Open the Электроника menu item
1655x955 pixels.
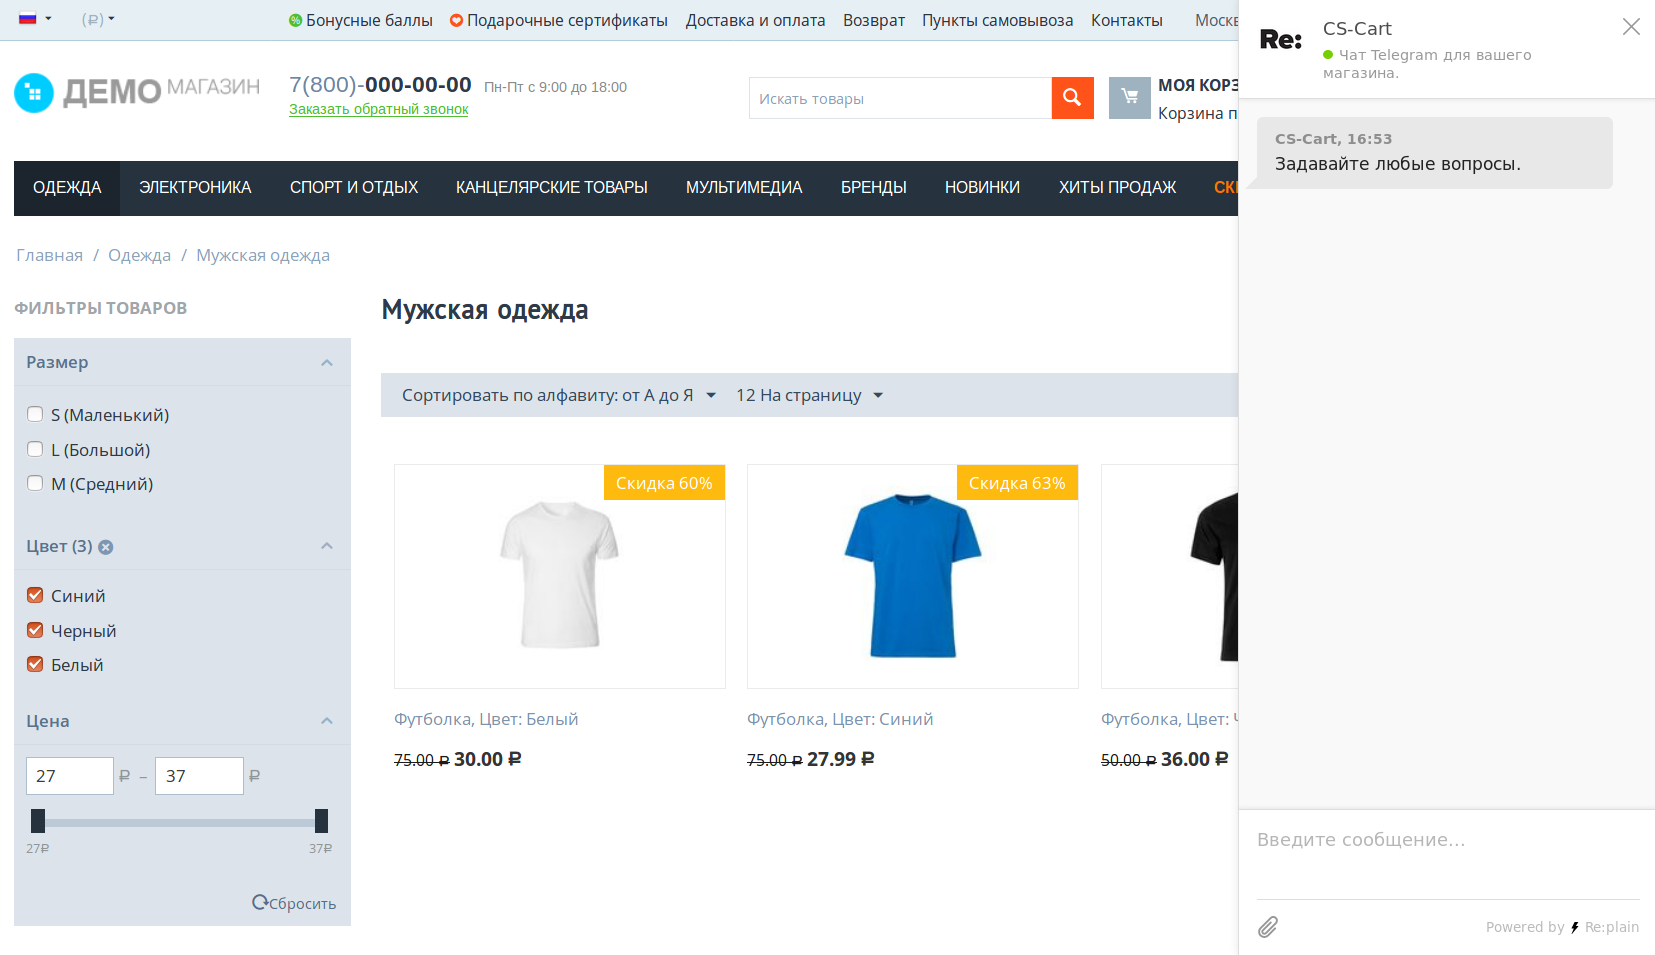[x=195, y=188]
